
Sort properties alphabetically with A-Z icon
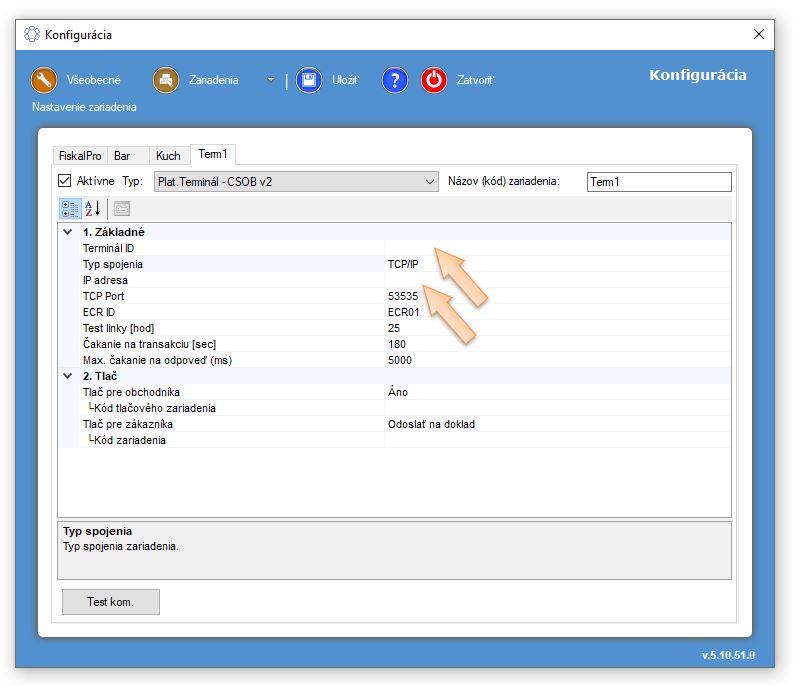[x=93, y=208]
